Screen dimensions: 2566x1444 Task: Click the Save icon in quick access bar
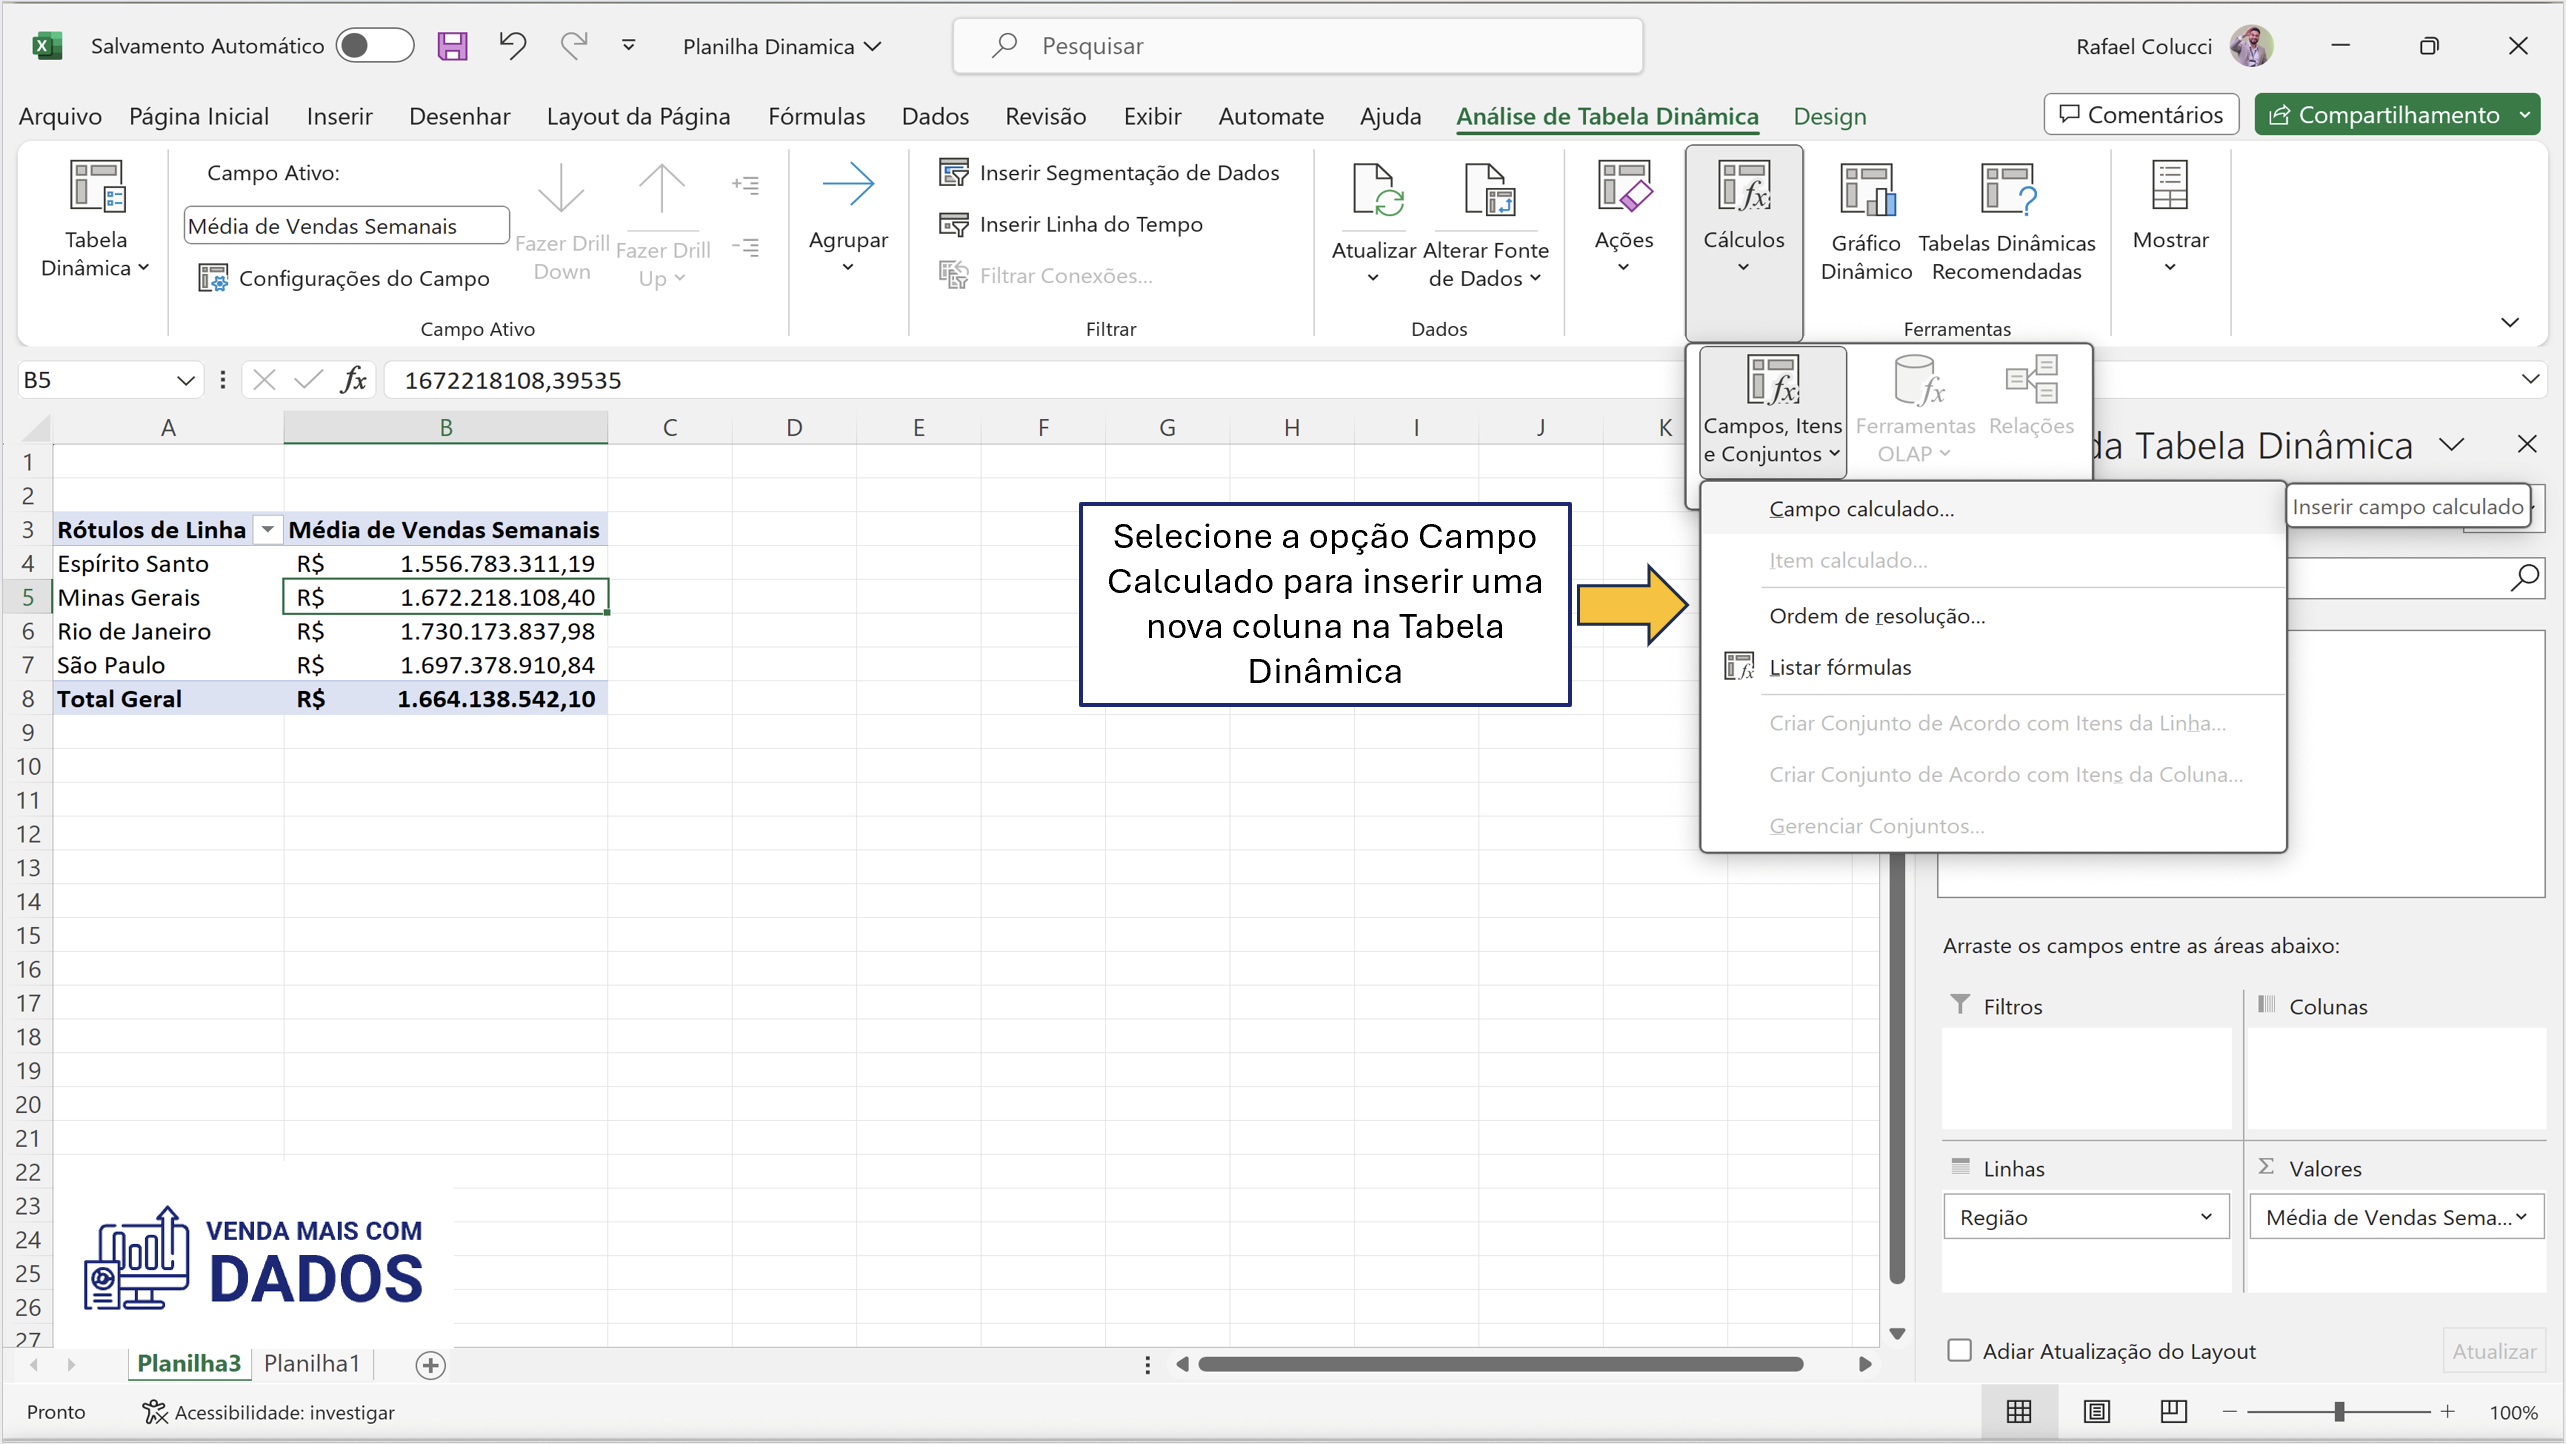pyautogui.click(x=452, y=46)
